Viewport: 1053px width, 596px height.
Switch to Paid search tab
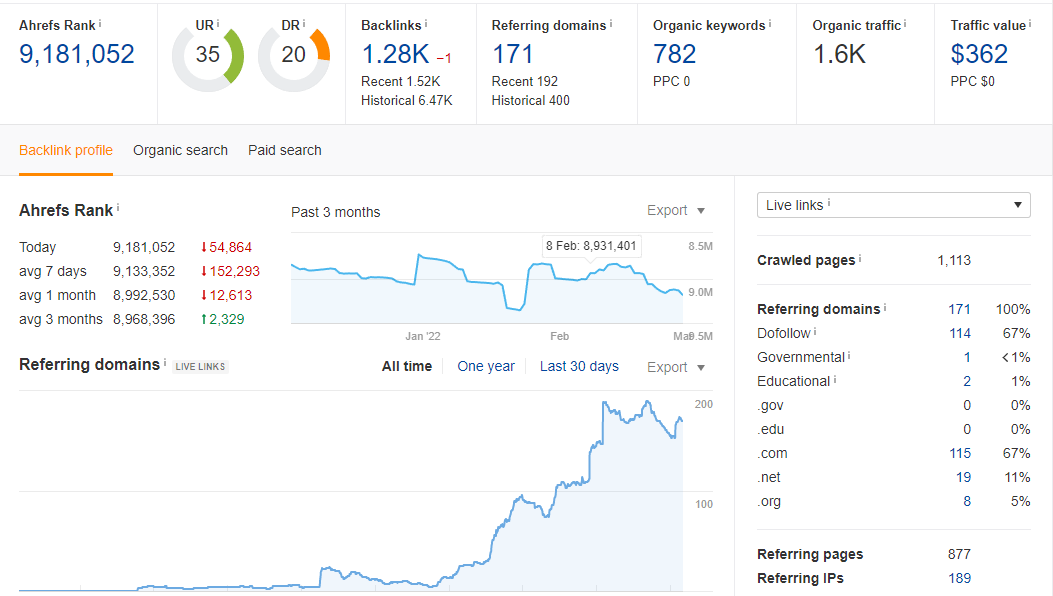coord(285,151)
